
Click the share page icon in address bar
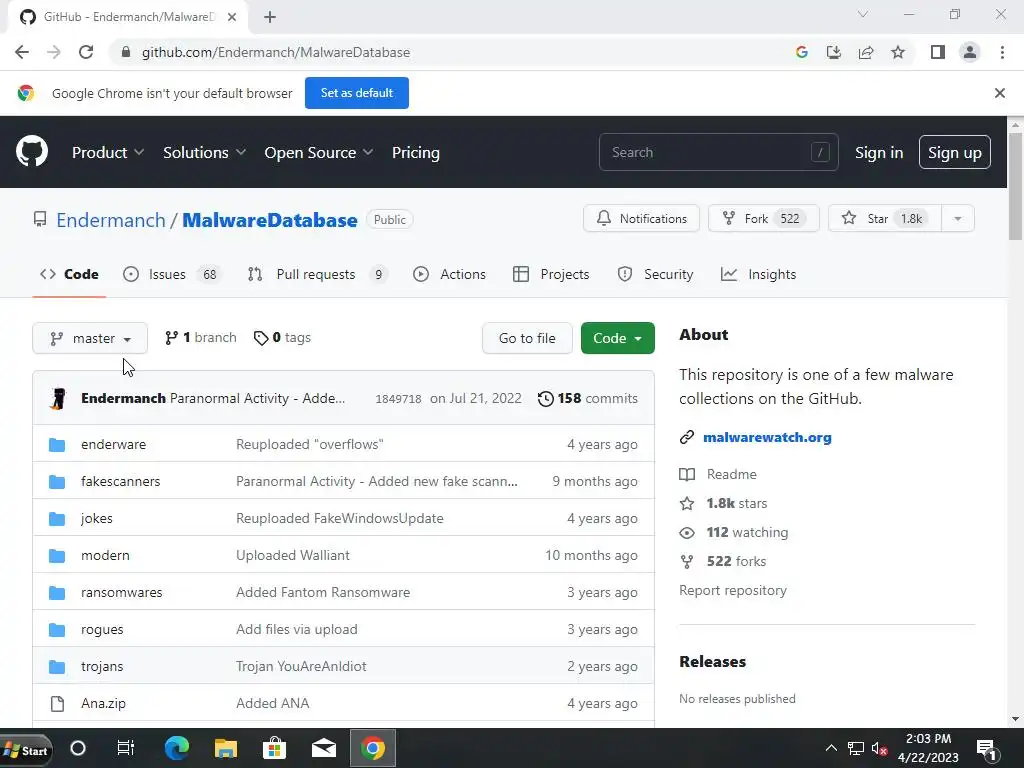pos(866,52)
